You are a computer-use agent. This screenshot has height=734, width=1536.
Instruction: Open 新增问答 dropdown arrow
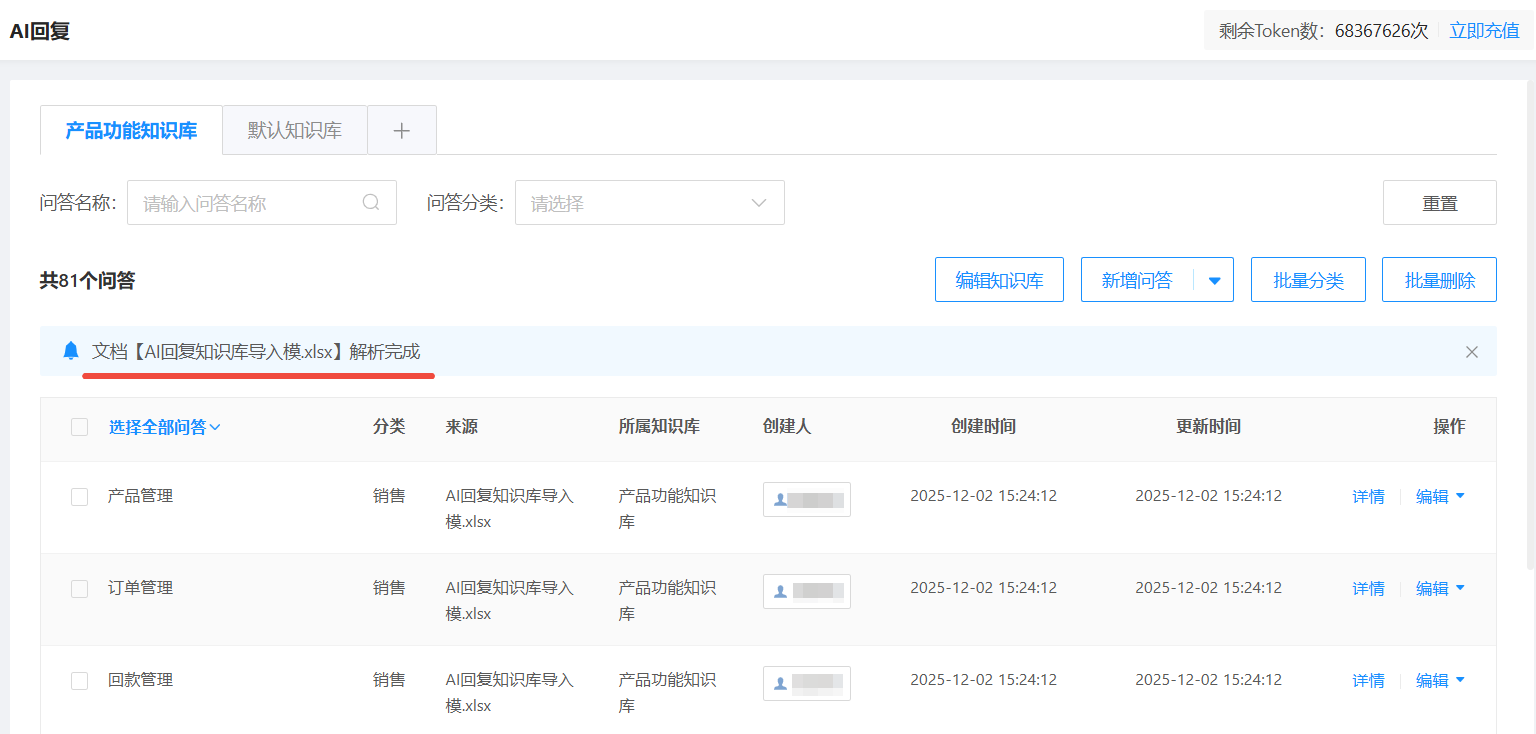tap(1214, 281)
